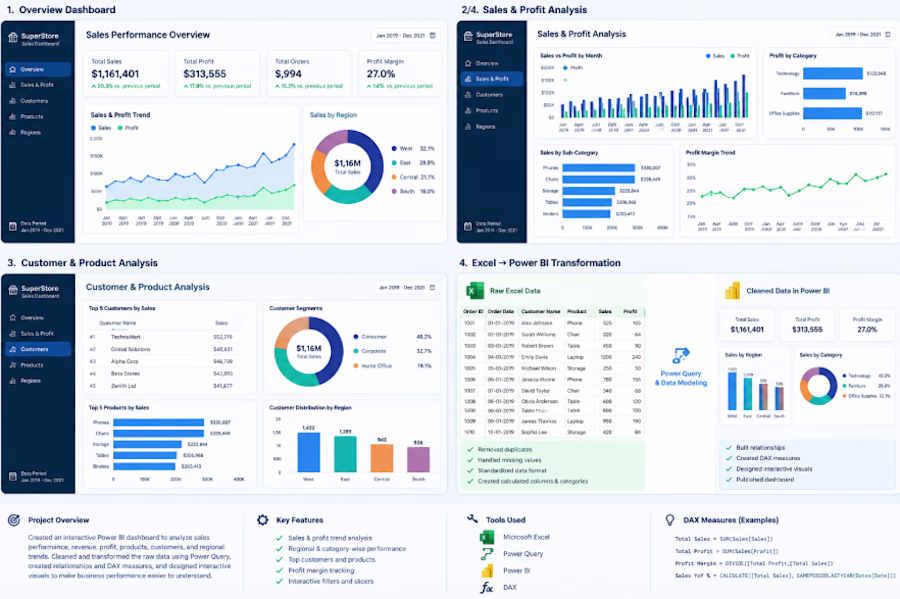Click Zenith Ltd row in Top 5 Customers table

(164, 386)
